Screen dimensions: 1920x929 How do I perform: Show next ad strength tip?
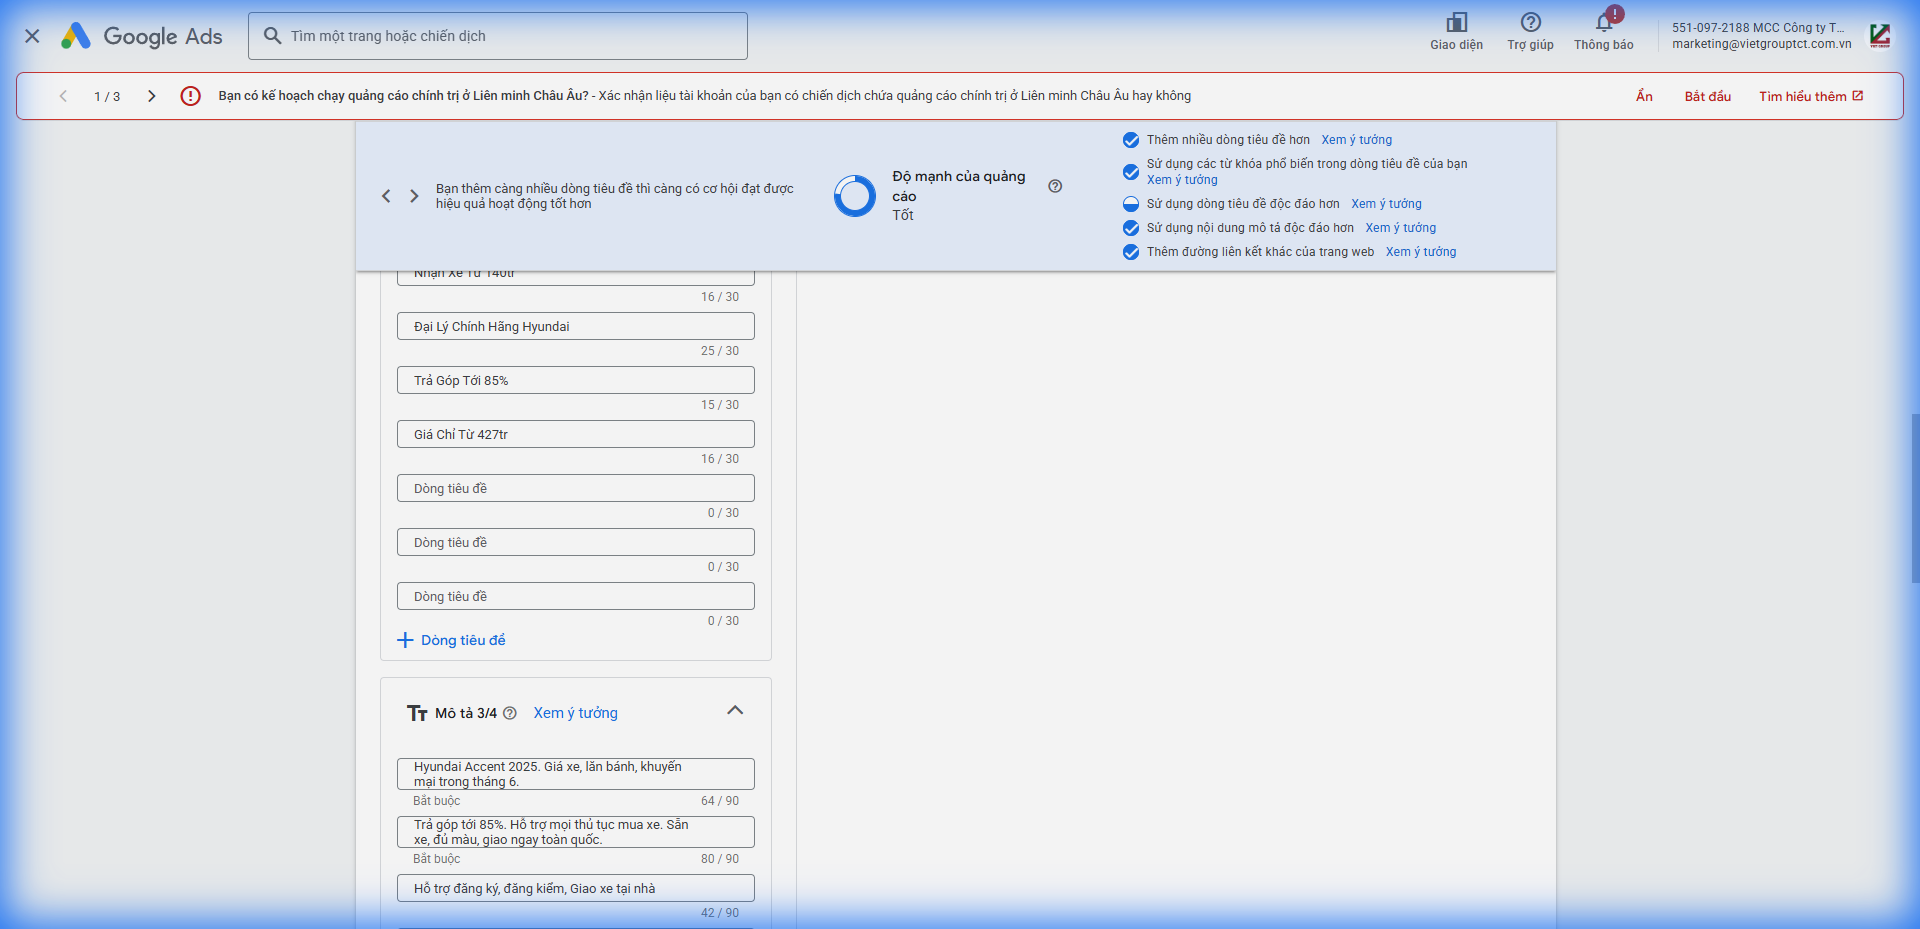click(414, 196)
